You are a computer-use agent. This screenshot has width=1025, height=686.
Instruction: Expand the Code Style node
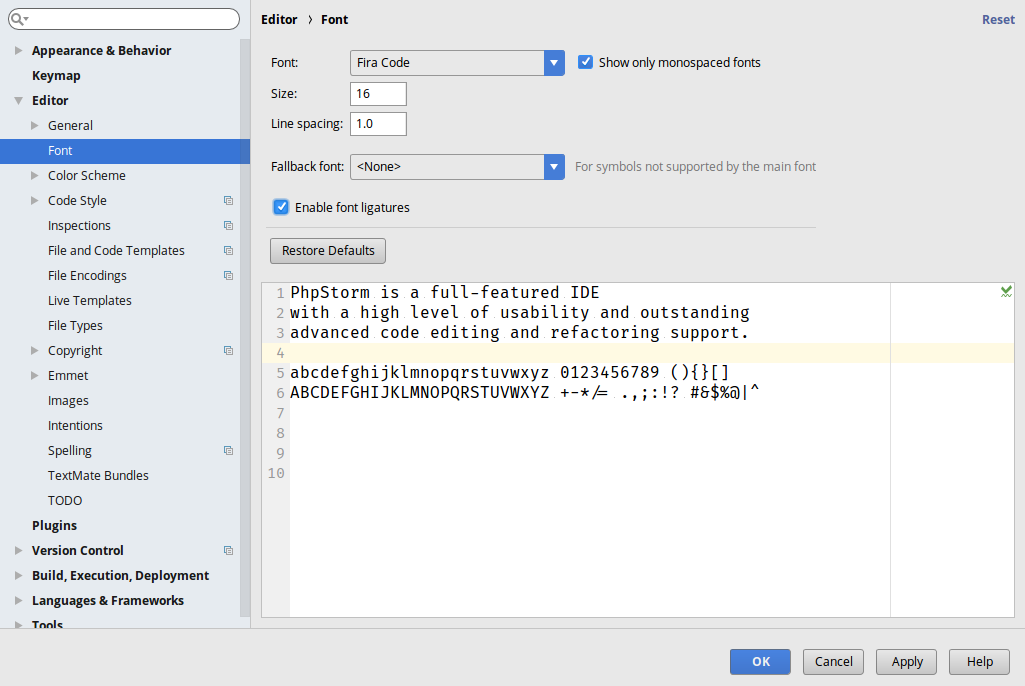tap(35, 201)
